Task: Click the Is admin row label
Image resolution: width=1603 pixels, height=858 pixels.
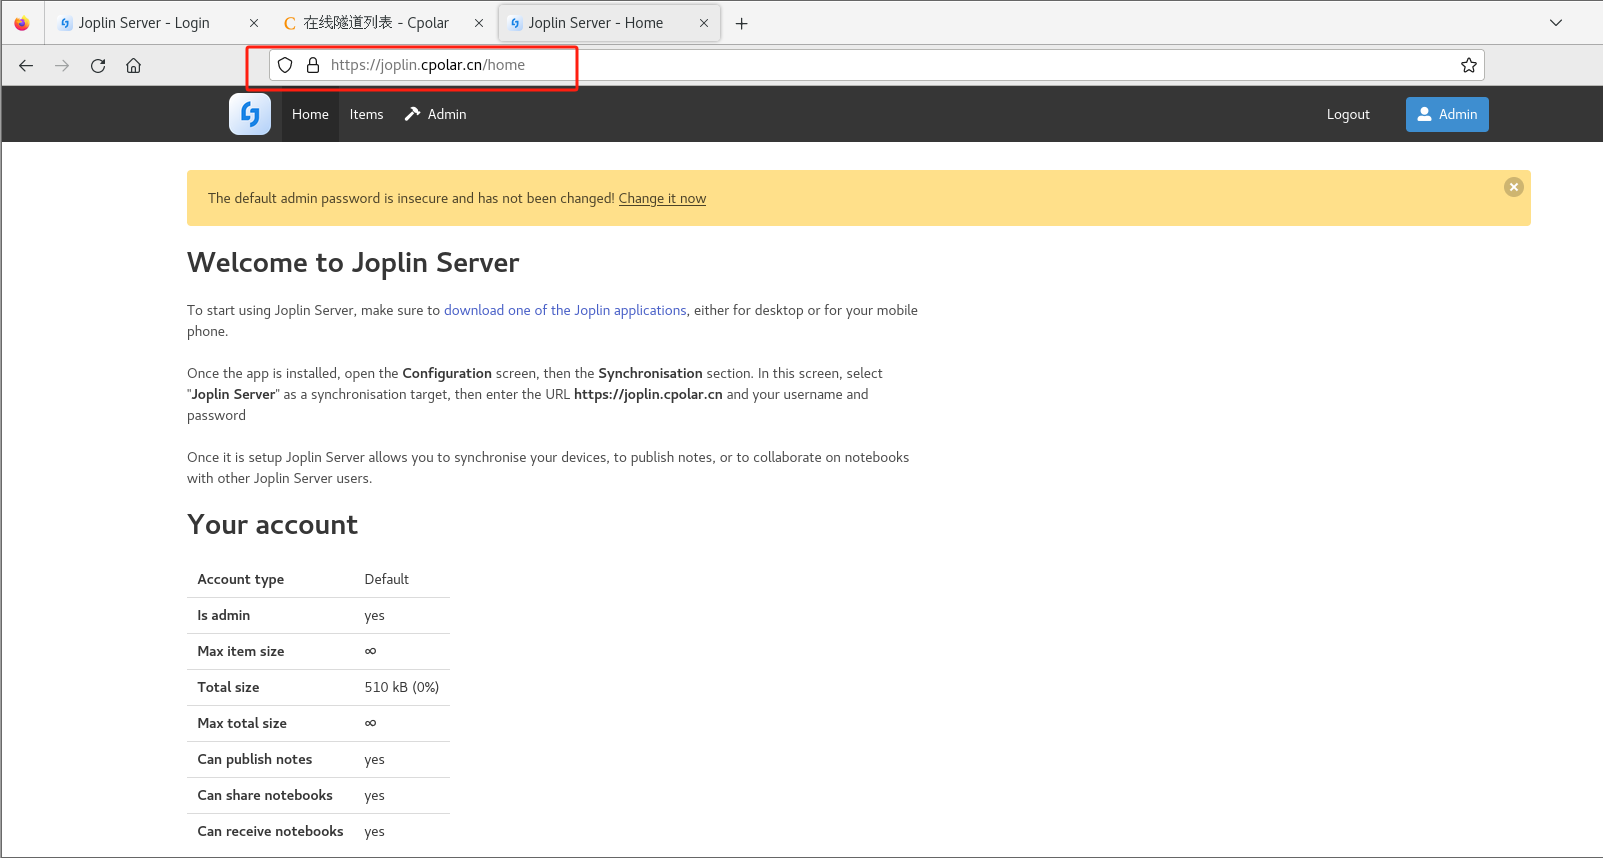Action: (x=223, y=615)
